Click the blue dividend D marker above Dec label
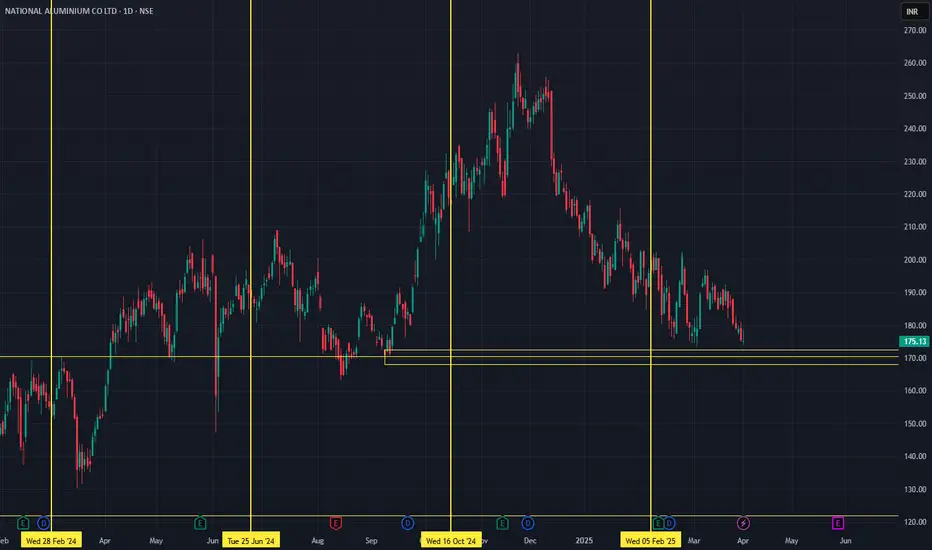The height and width of the screenshot is (550, 932). tap(527, 523)
